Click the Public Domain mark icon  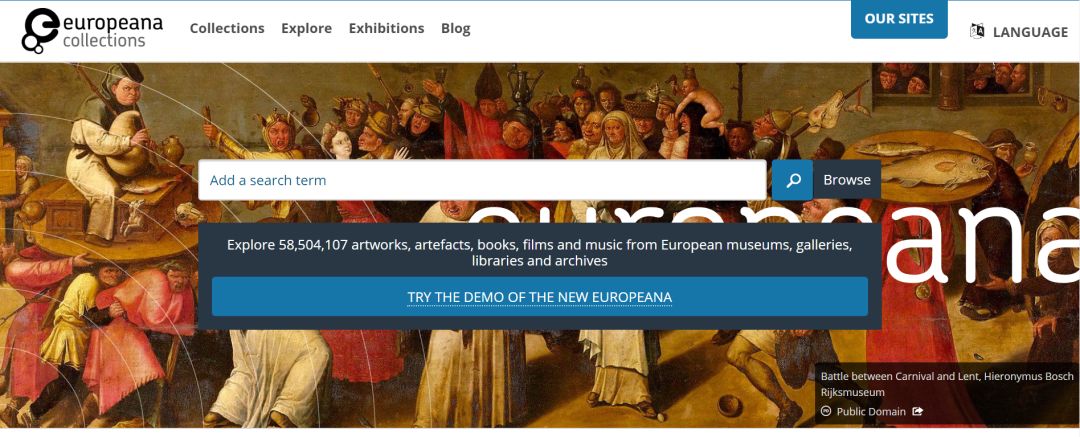827,411
